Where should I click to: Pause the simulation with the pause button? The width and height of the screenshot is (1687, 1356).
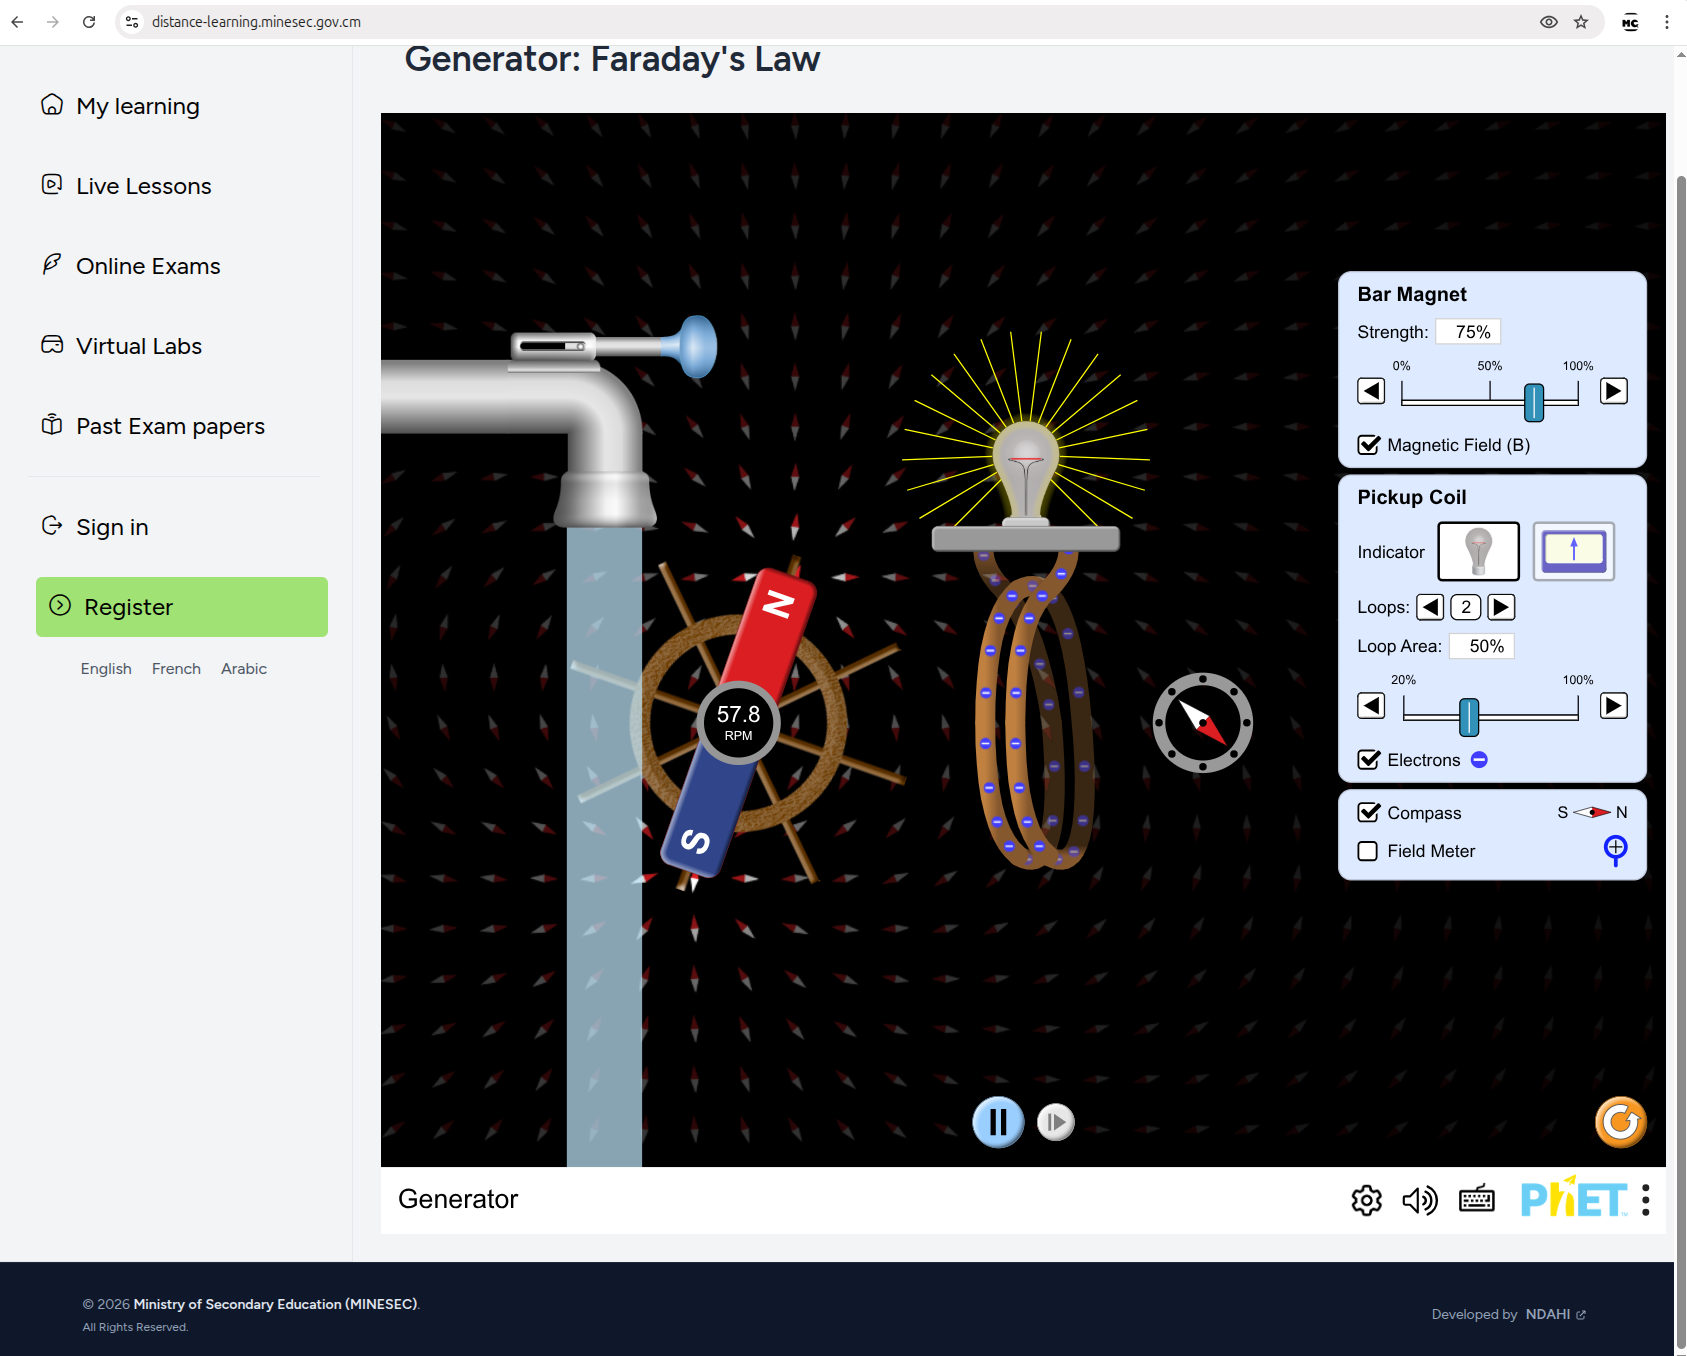998,1122
